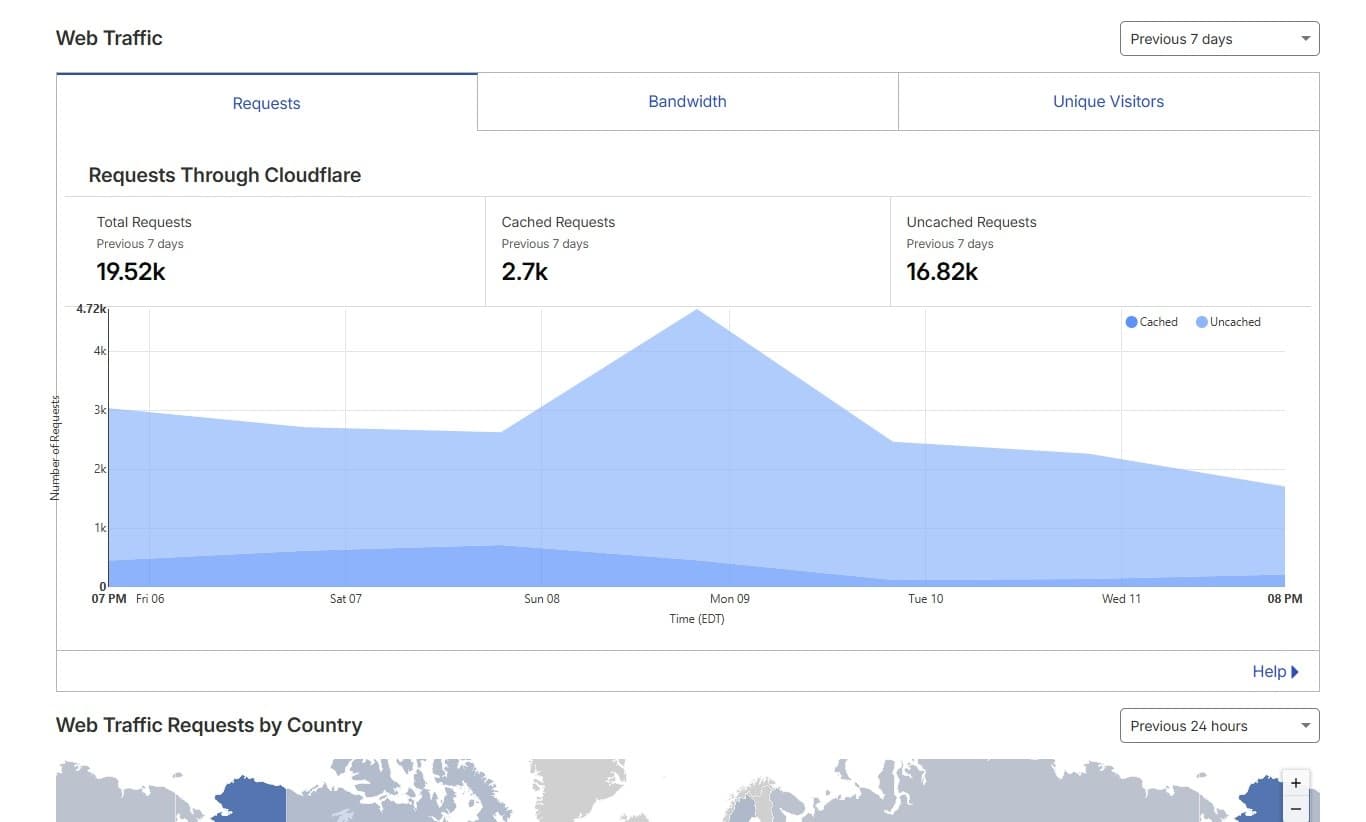Click the Tue 10 axis label

(925, 599)
